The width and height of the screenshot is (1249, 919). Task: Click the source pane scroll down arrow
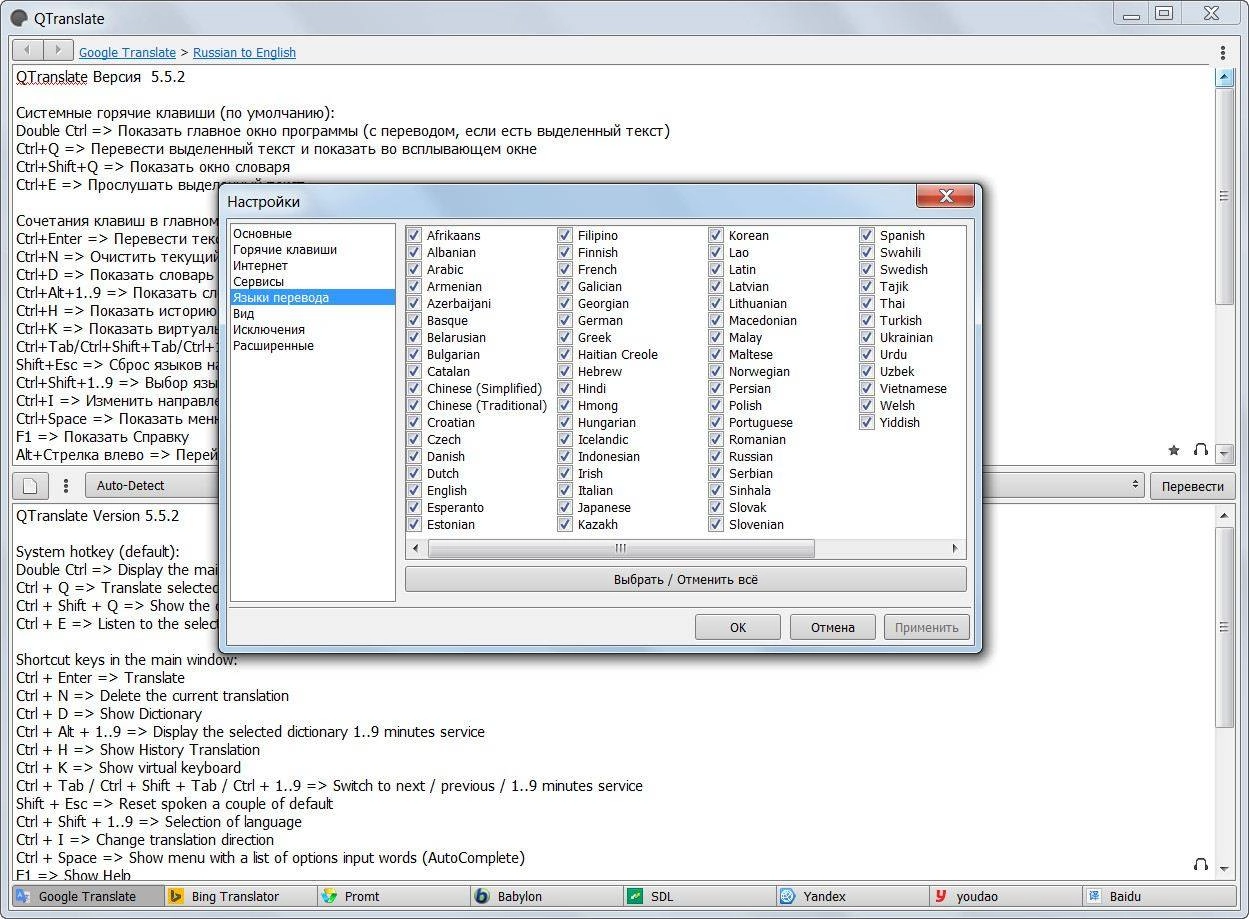1224,453
